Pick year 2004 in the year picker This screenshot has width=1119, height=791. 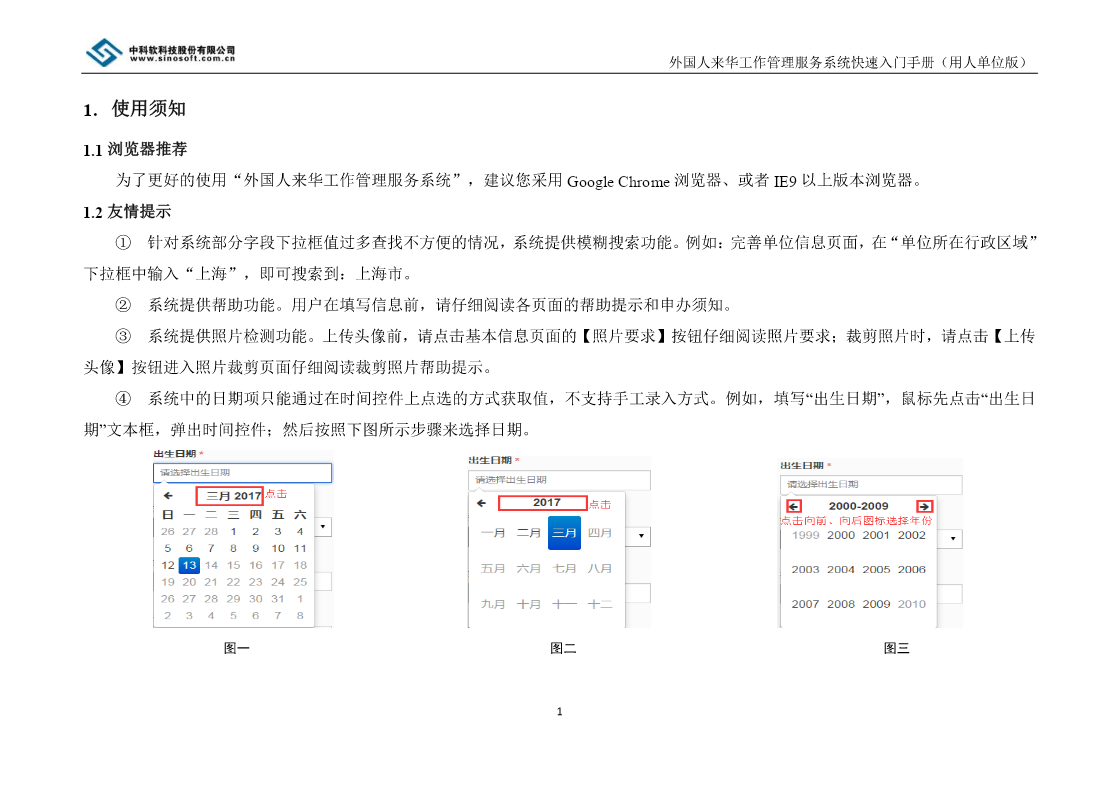841,570
